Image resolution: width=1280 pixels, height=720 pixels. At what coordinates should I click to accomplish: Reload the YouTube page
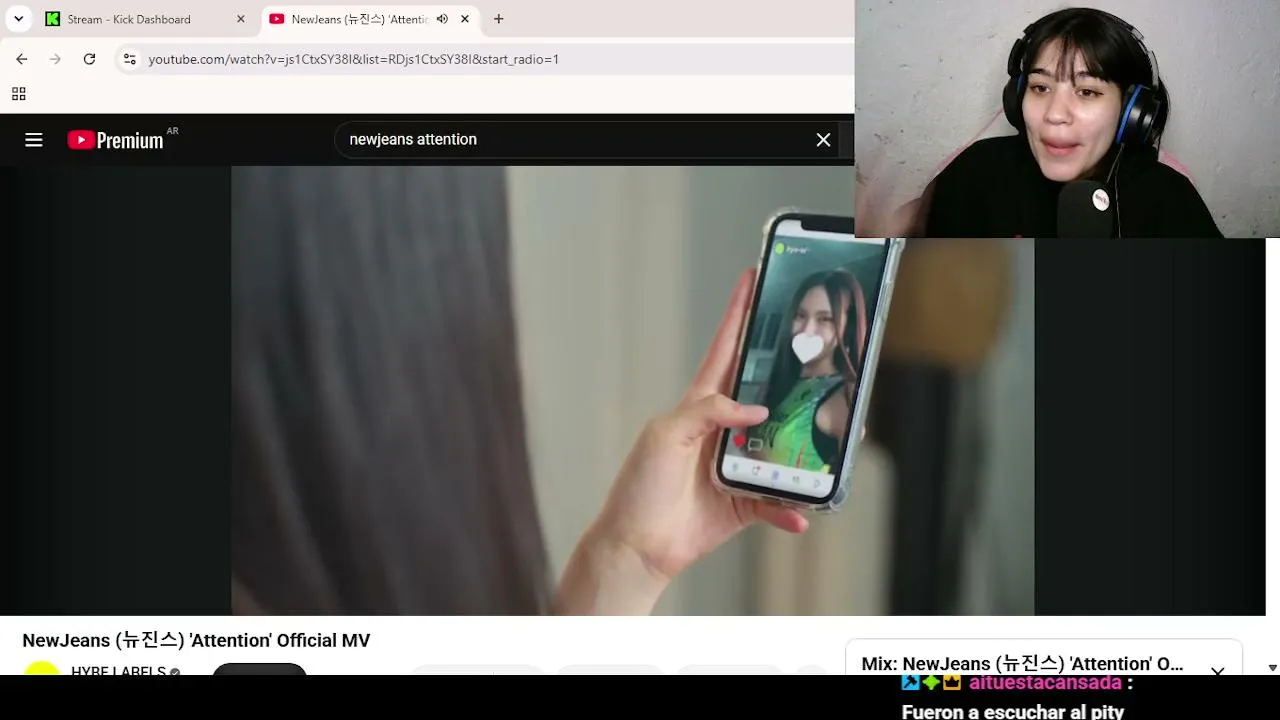tap(89, 59)
